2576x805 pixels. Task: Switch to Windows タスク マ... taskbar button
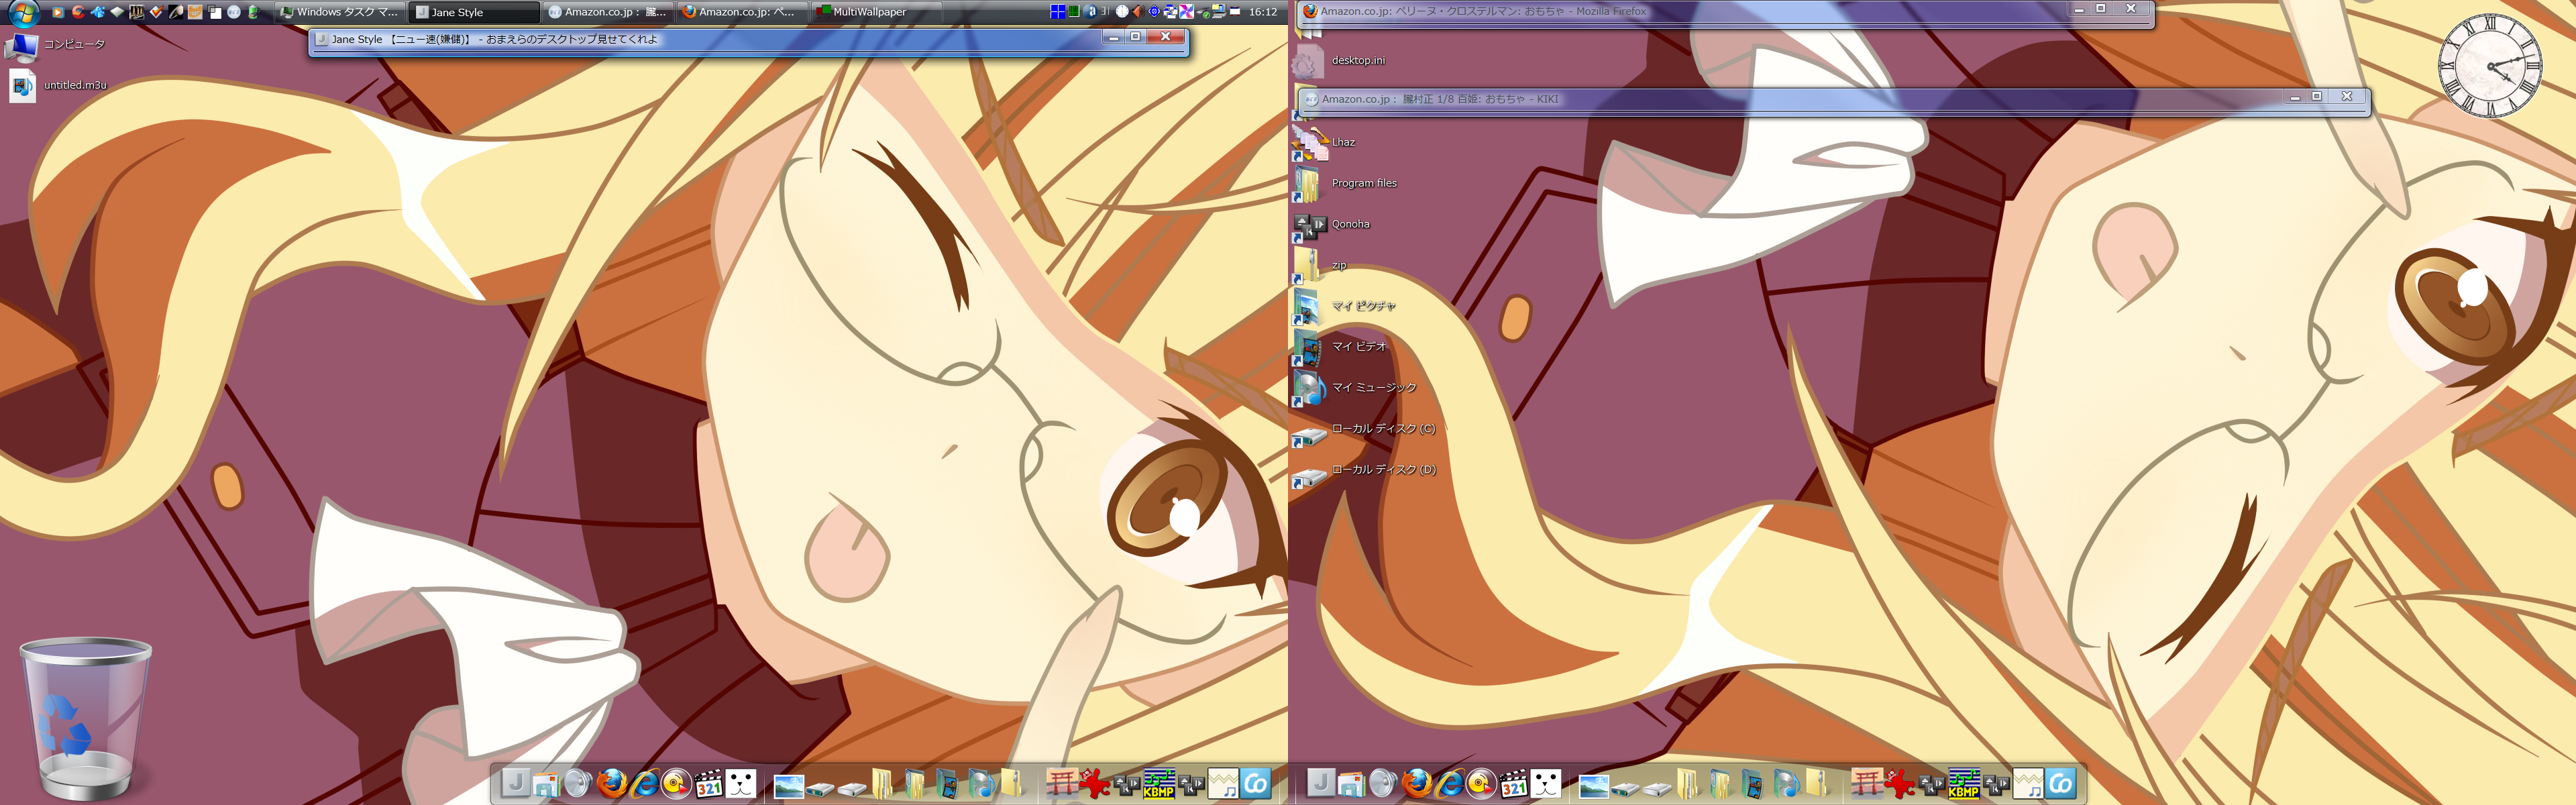pos(339,12)
